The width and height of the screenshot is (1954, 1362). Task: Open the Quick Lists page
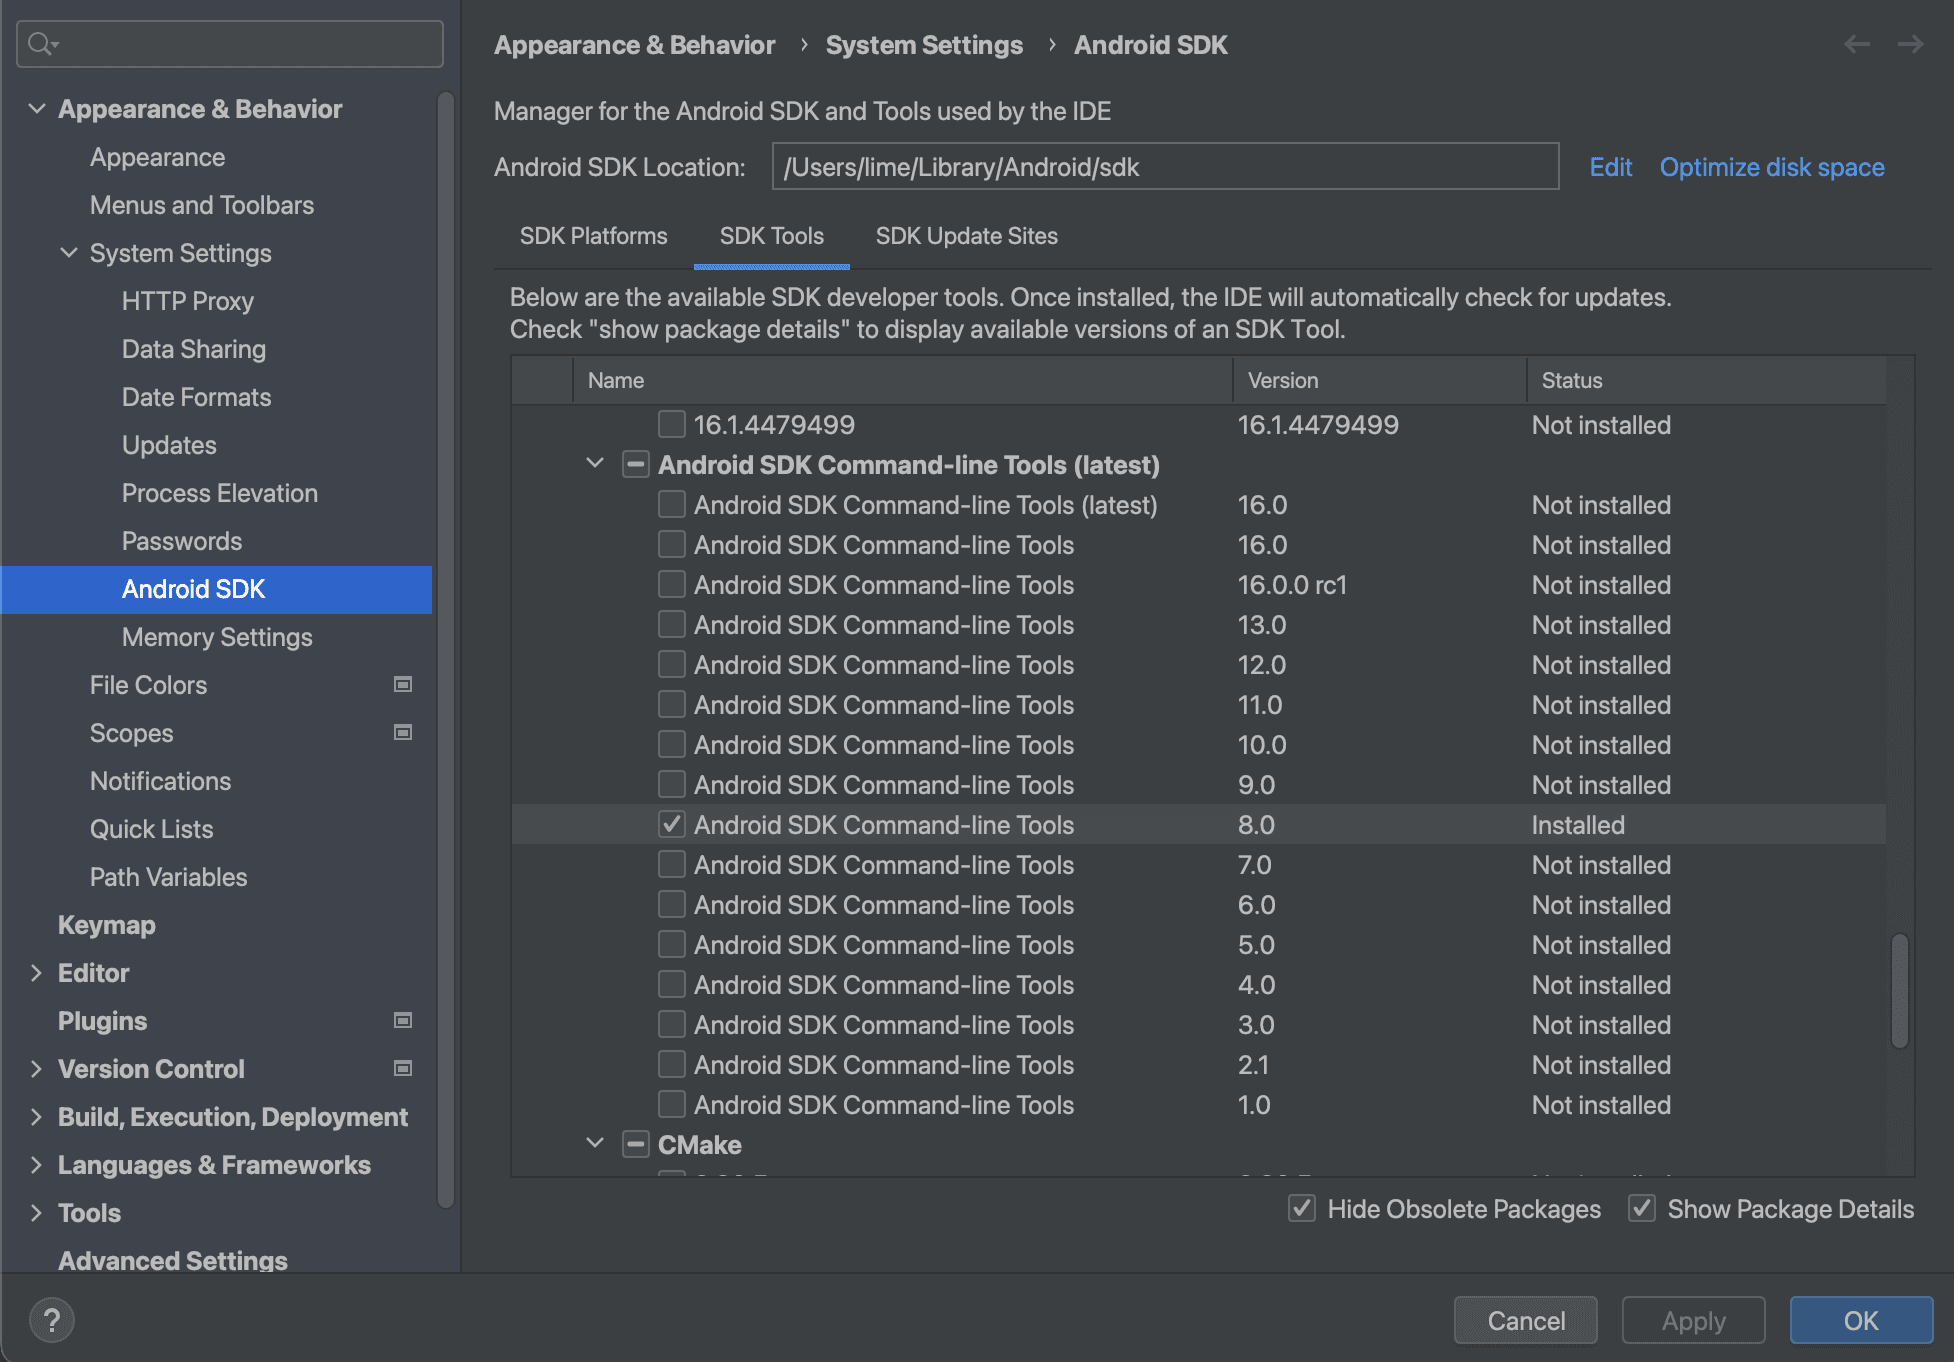[x=151, y=829]
